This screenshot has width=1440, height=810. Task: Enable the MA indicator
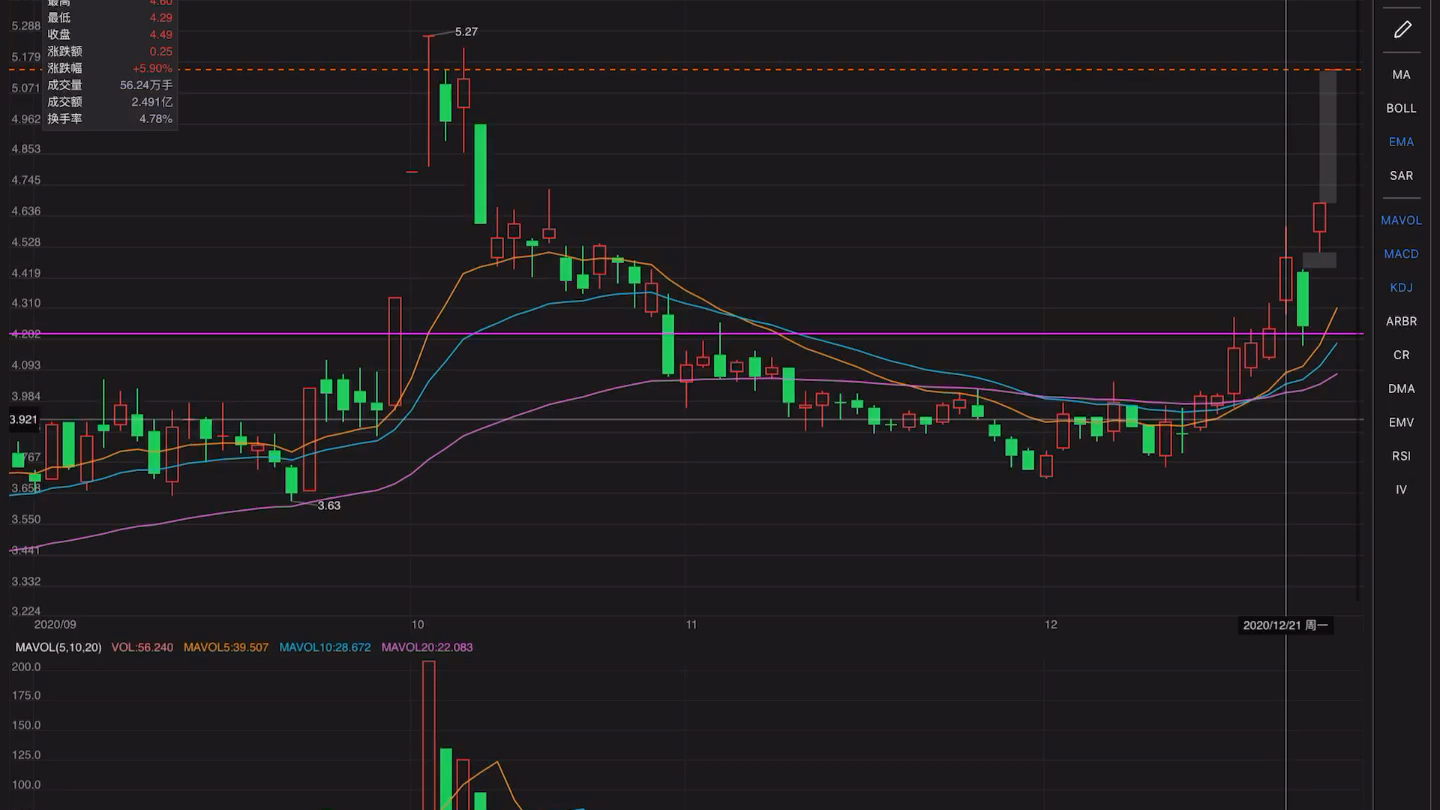tap(1401, 75)
